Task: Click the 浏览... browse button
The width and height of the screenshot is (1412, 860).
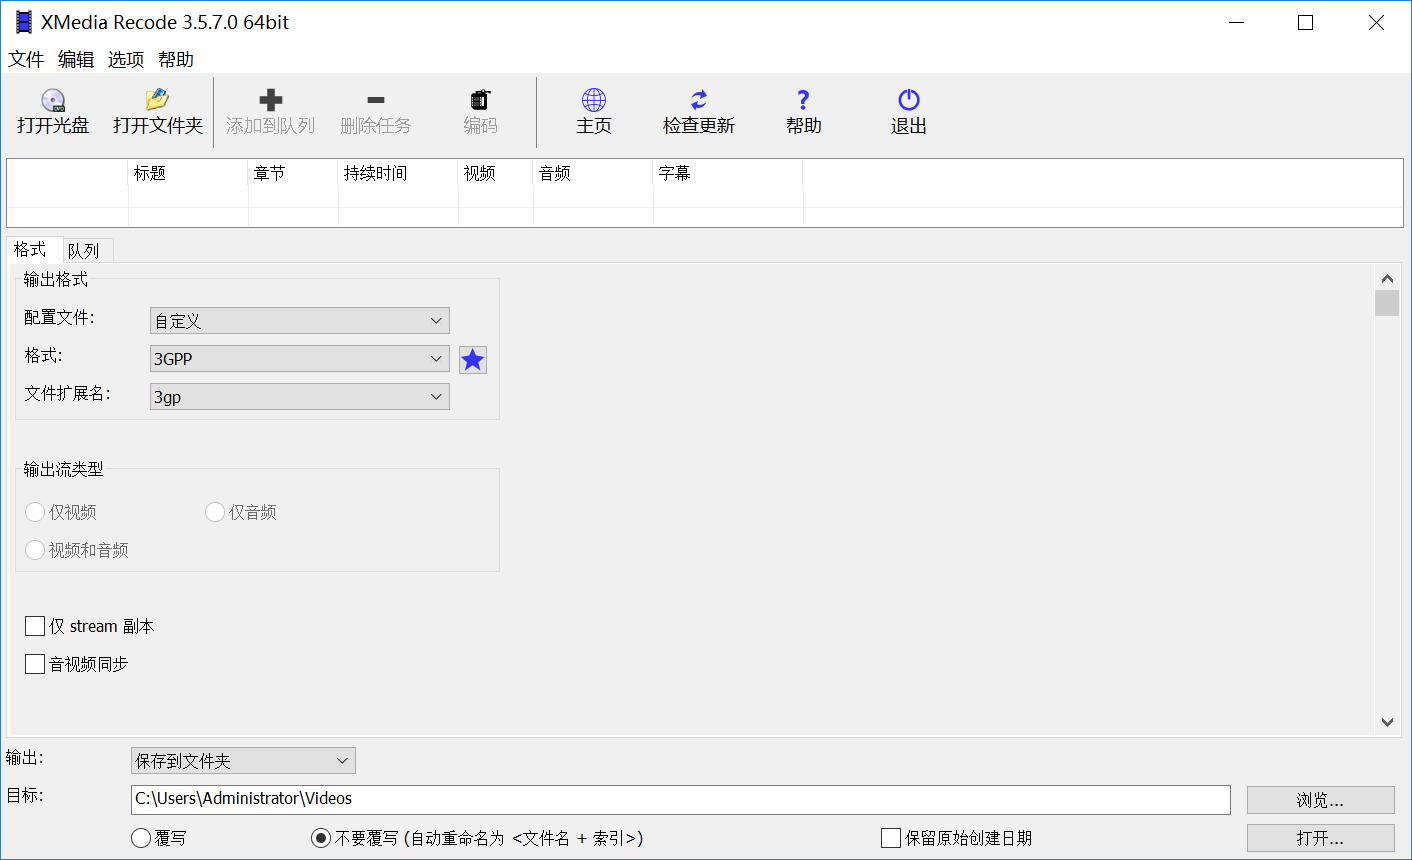Action: (x=1320, y=800)
